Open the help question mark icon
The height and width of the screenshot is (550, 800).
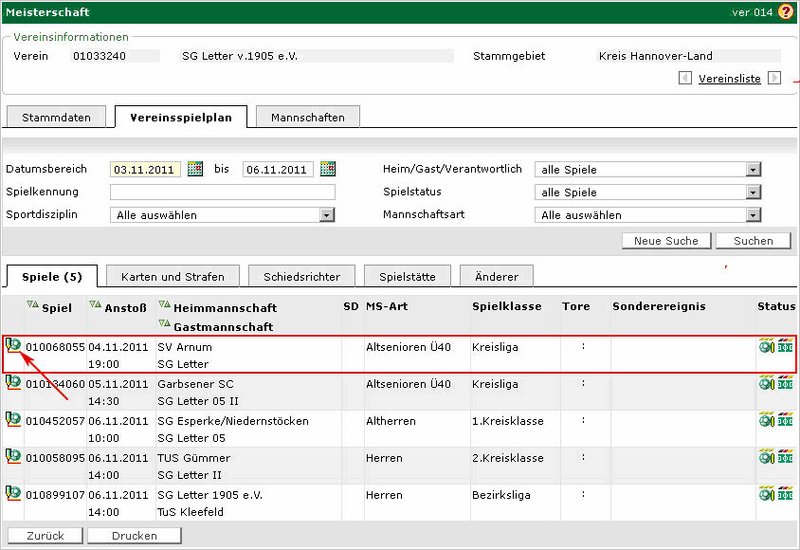coord(785,12)
